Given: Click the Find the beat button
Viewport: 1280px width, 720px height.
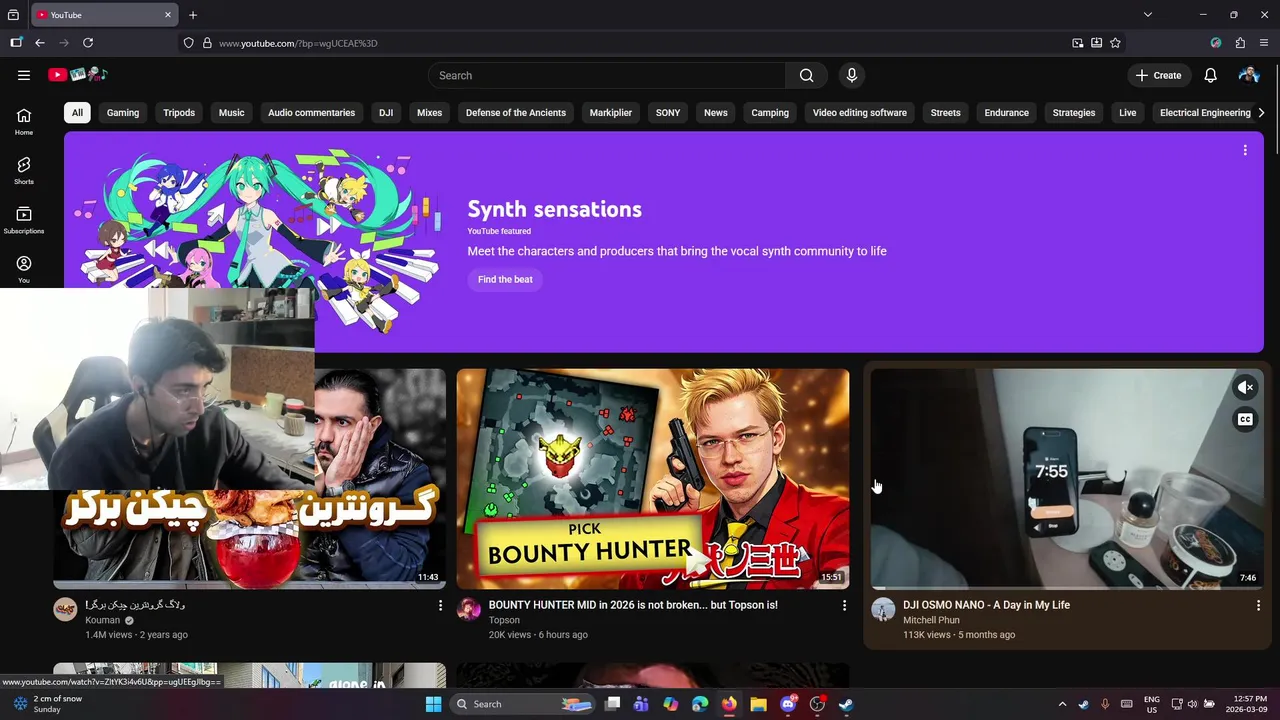Looking at the screenshot, I should tap(505, 280).
